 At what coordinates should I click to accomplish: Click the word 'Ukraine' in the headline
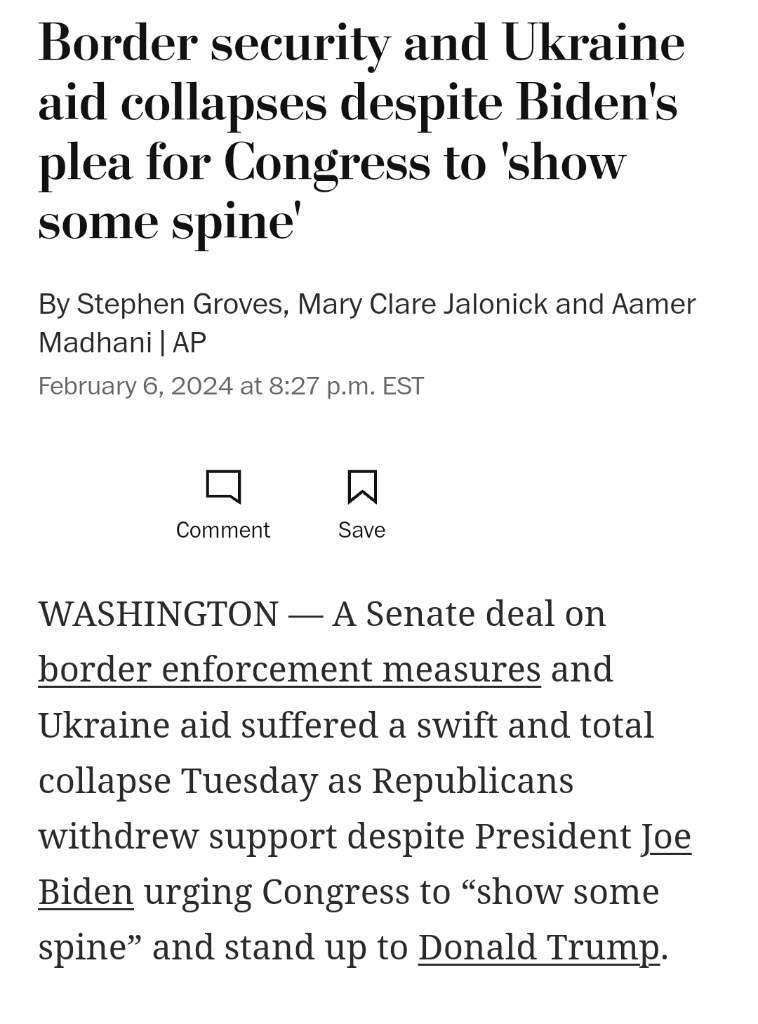pos(593,43)
